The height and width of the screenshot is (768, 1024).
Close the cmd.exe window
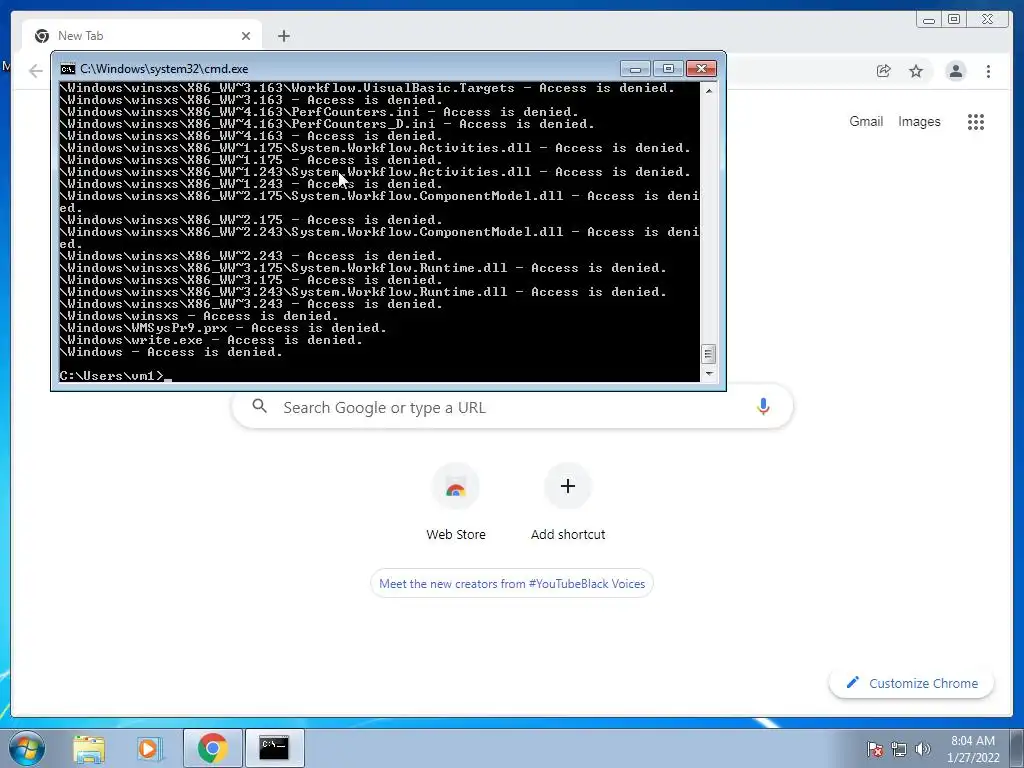pyautogui.click(x=701, y=68)
